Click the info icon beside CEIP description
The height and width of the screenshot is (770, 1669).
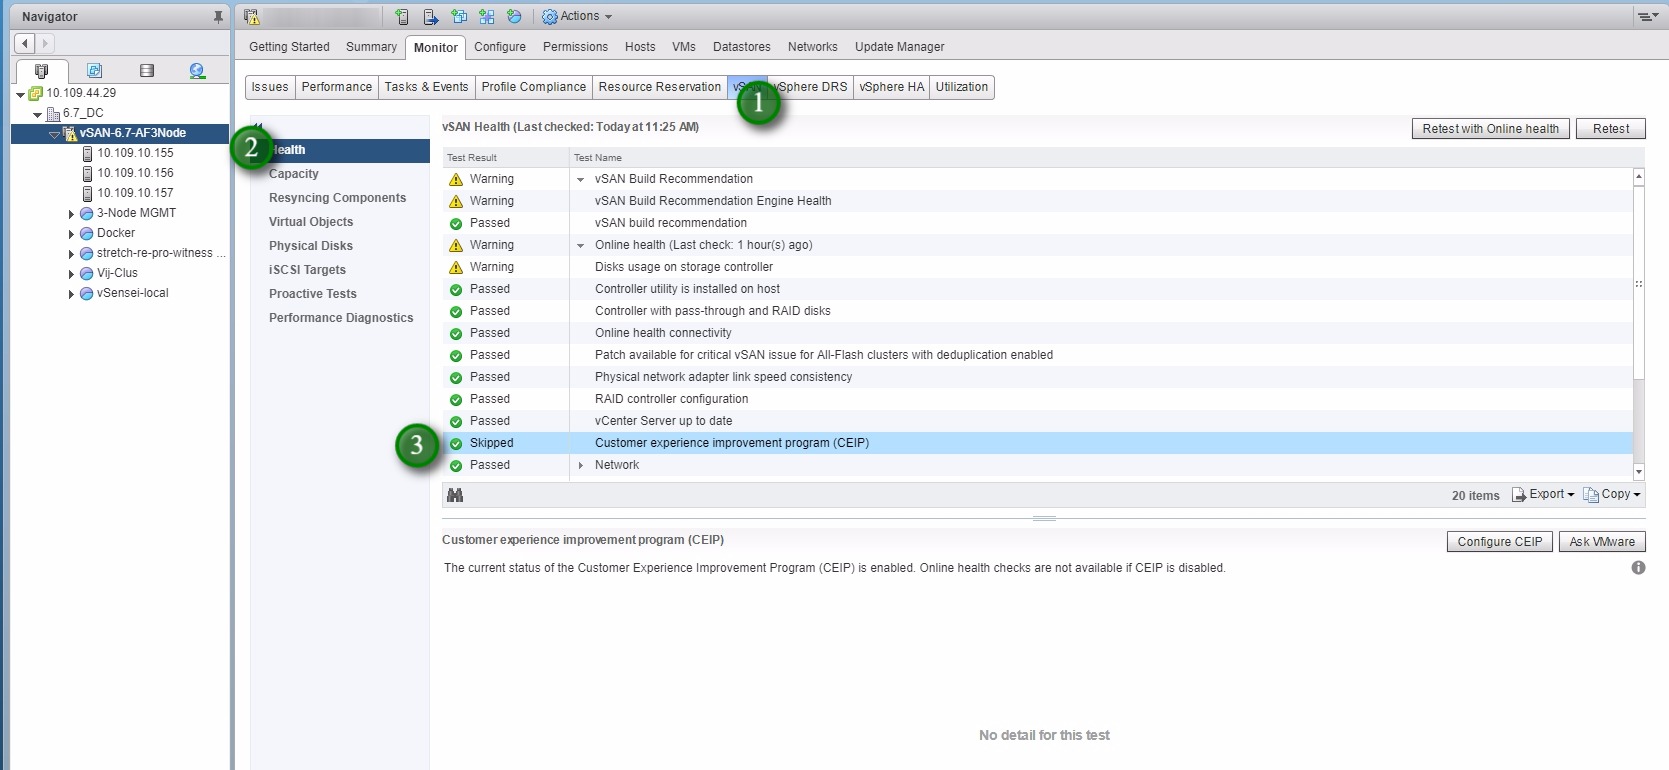(x=1638, y=567)
